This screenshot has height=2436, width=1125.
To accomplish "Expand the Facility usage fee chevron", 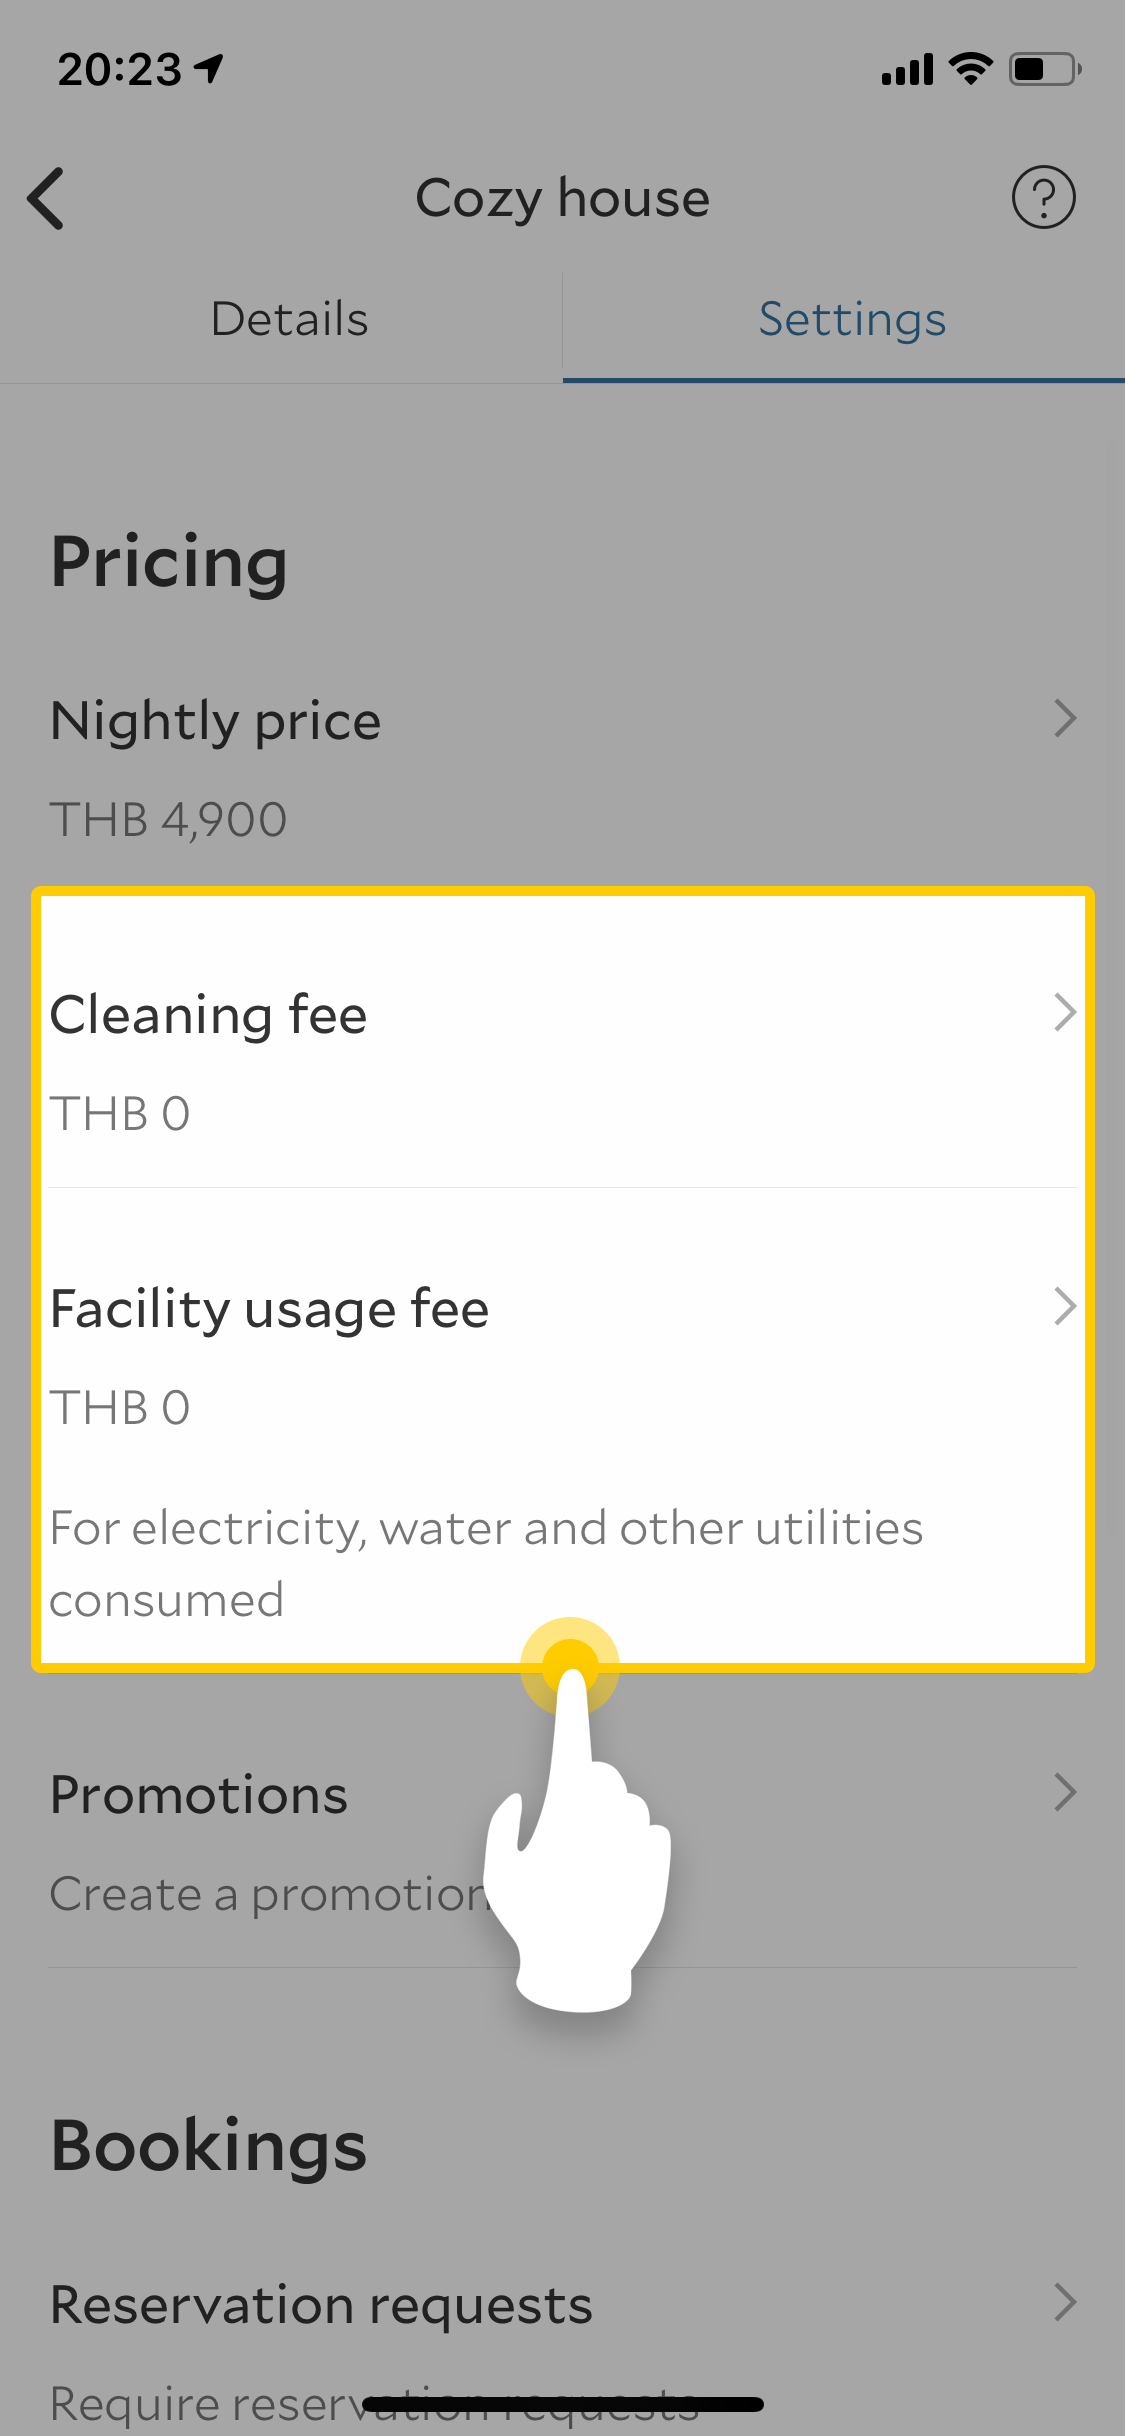I will click(1065, 1307).
